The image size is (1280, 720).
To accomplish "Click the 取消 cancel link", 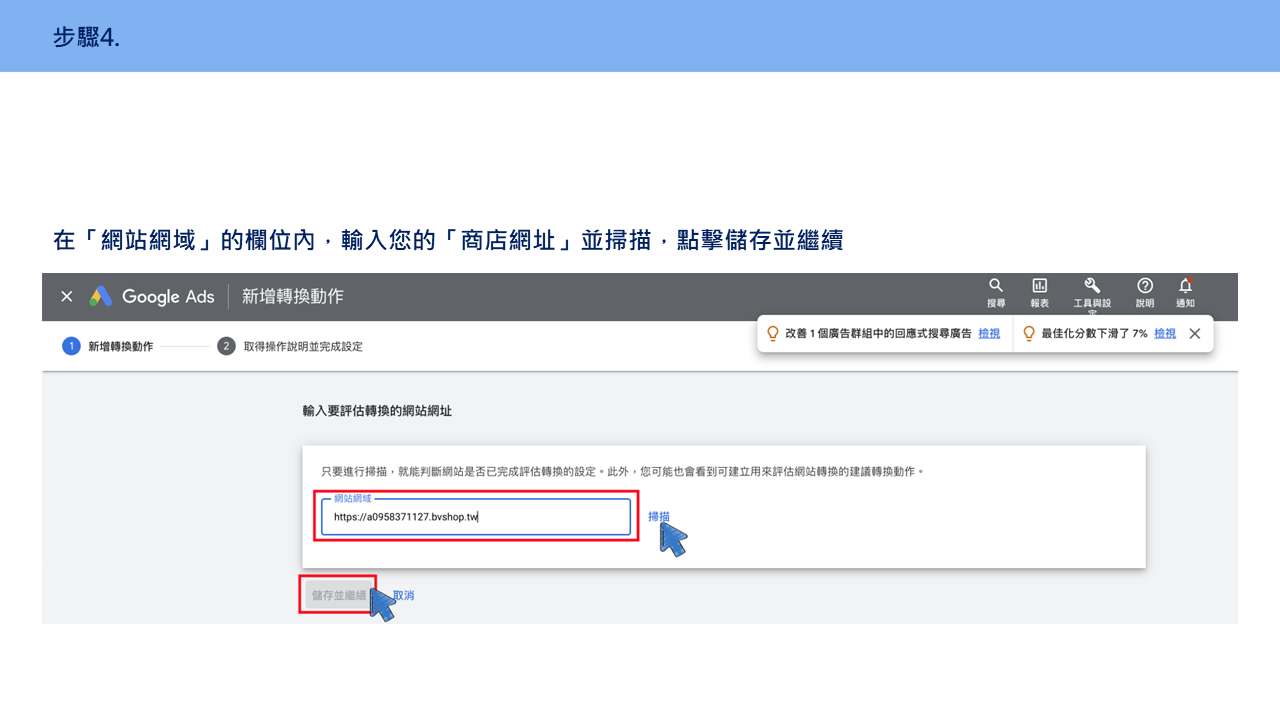I will [404, 595].
